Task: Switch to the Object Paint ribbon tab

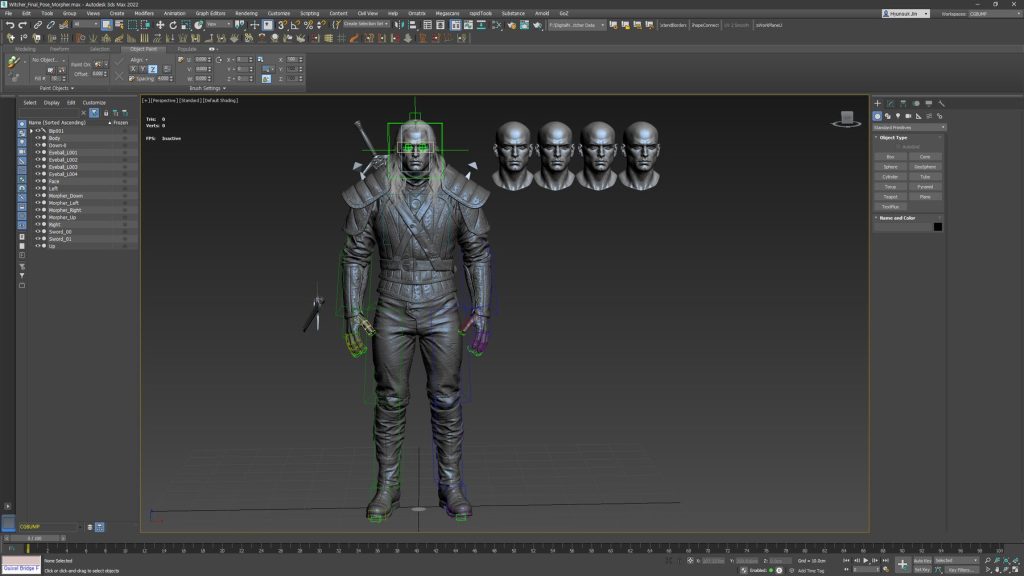Action: [143, 49]
